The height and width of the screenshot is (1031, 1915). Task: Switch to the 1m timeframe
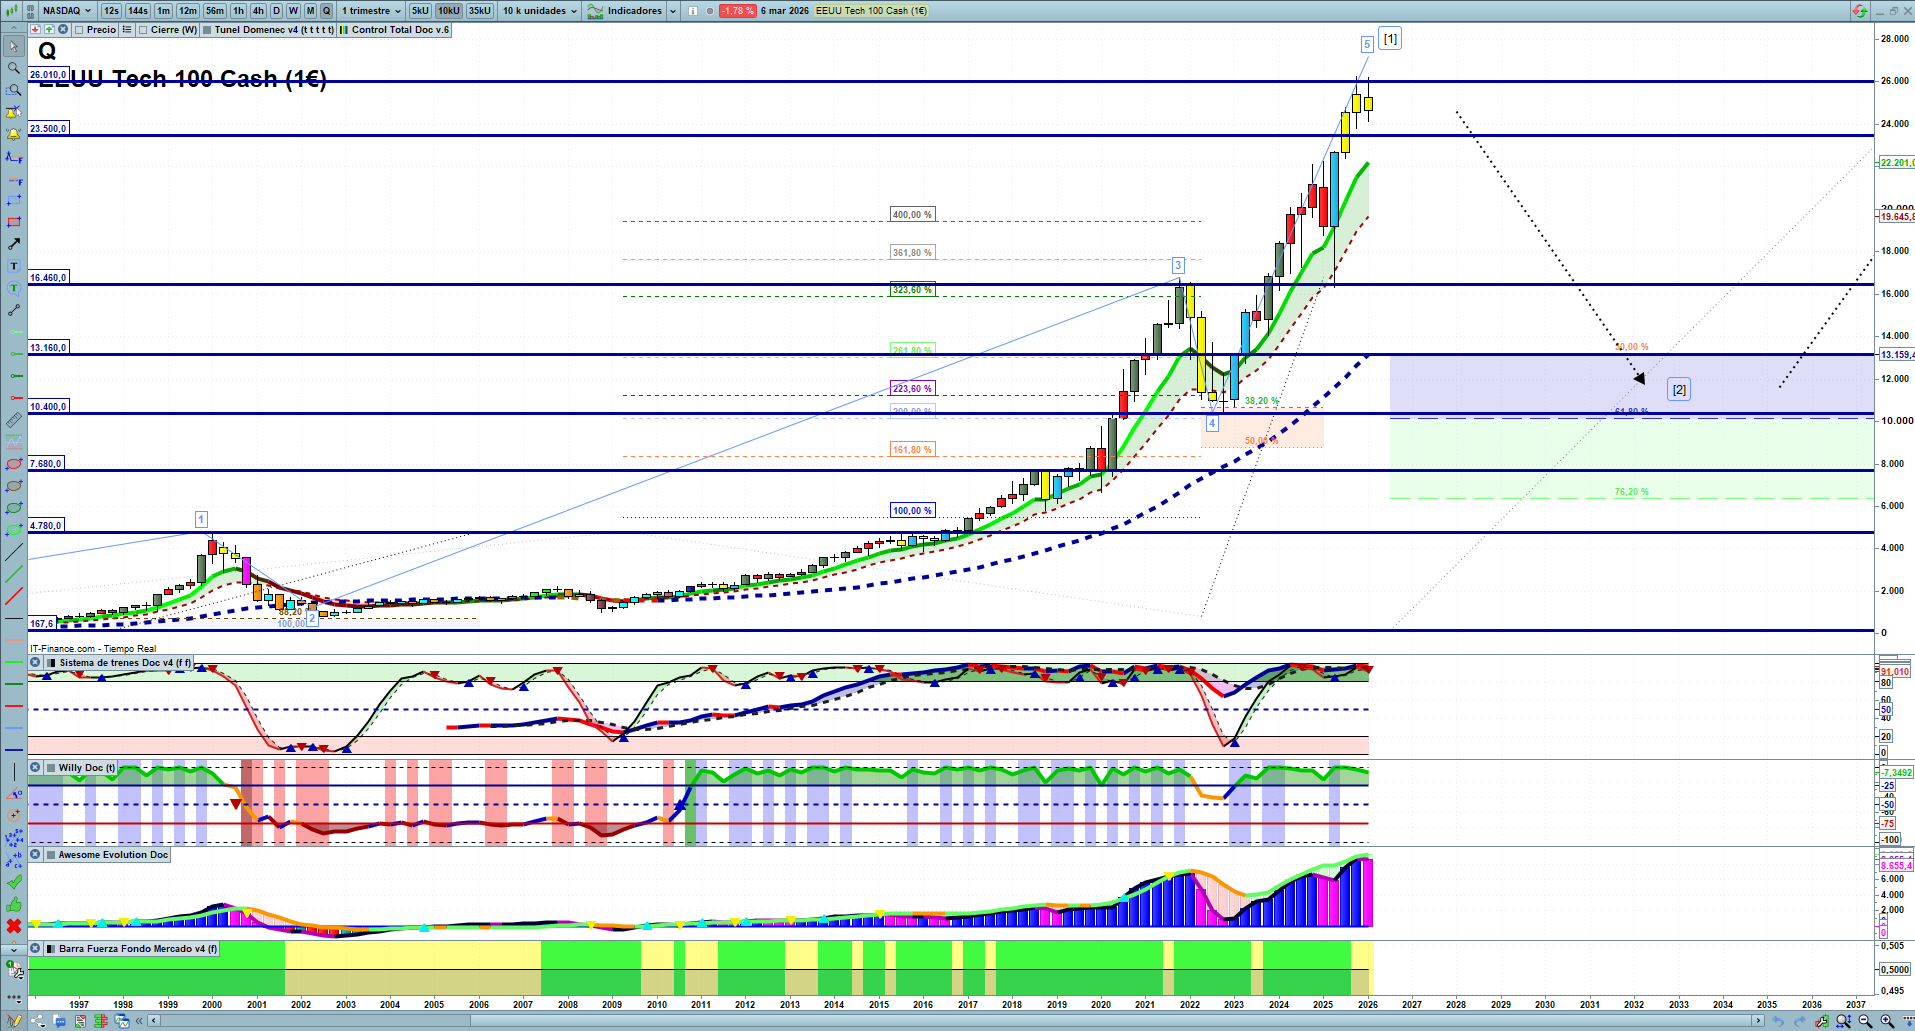163,11
